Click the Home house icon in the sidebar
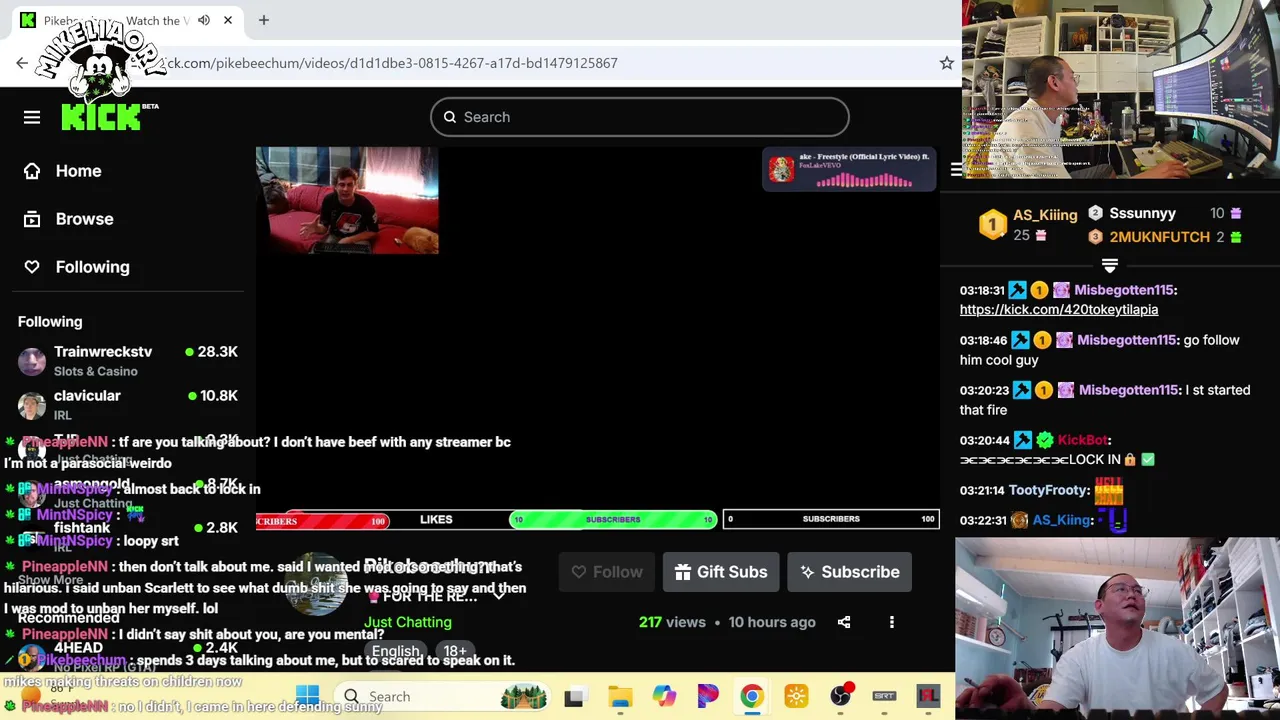 pyautogui.click(x=32, y=171)
